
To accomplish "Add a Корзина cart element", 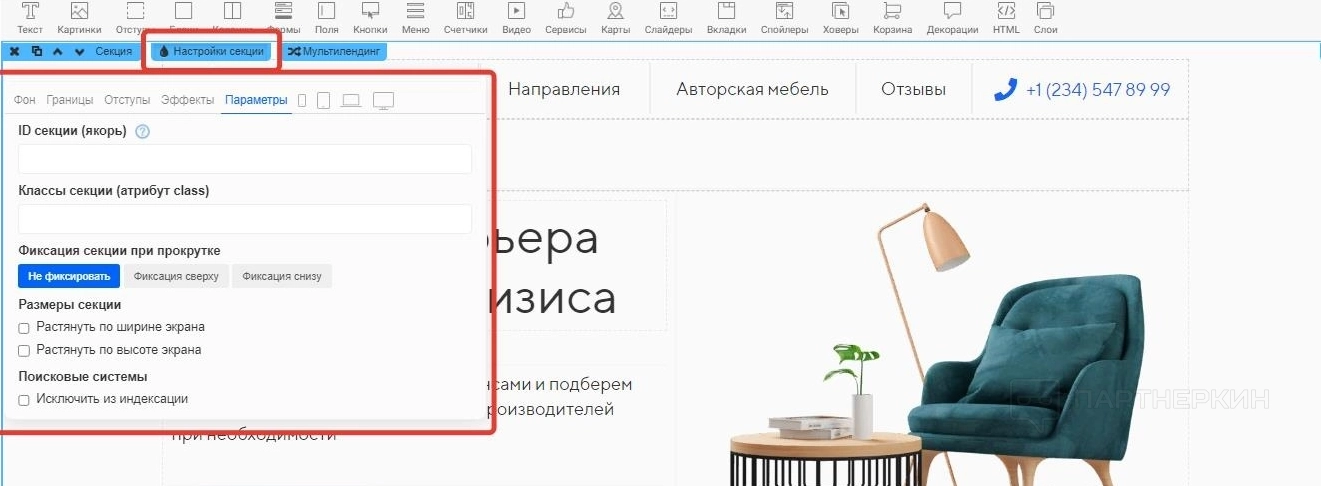I will point(892,18).
